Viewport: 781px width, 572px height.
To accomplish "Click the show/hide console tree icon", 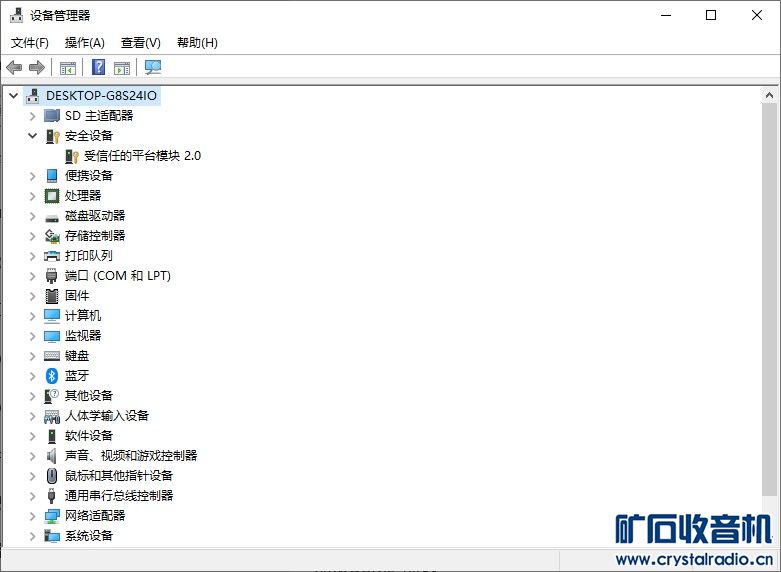I will coord(68,67).
